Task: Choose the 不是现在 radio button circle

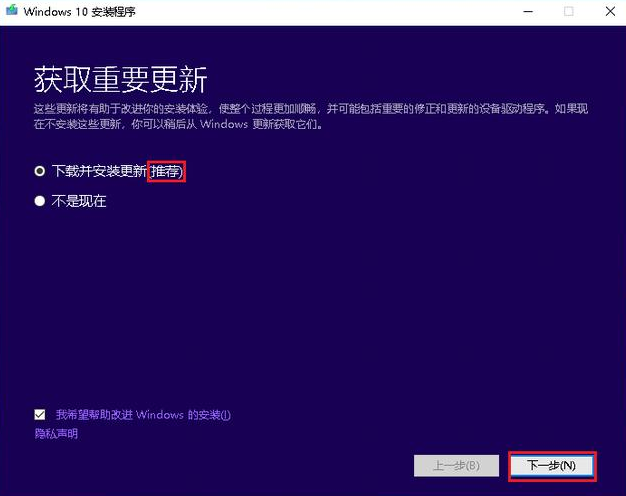Action: [x=40, y=201]
